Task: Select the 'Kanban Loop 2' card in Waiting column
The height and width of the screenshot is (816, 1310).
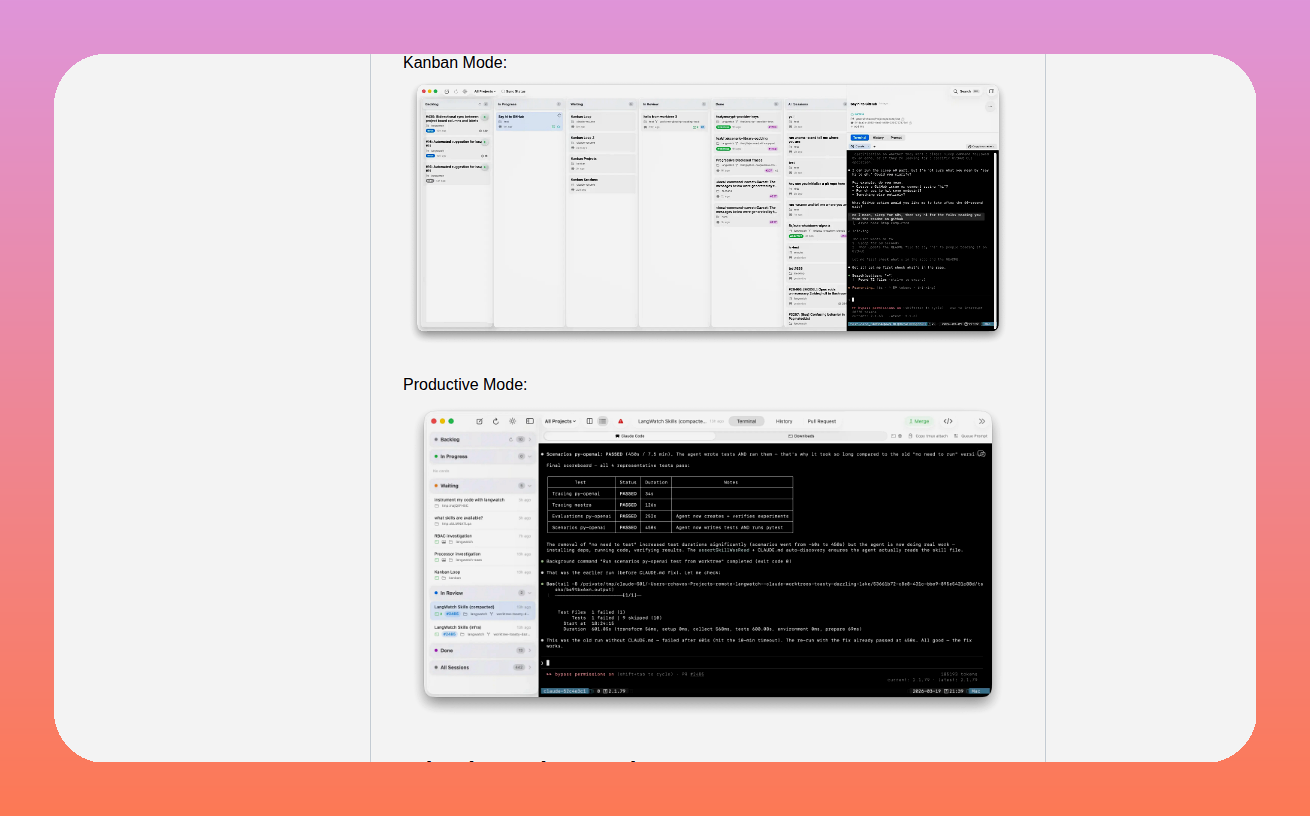Action: pos(601,142)
